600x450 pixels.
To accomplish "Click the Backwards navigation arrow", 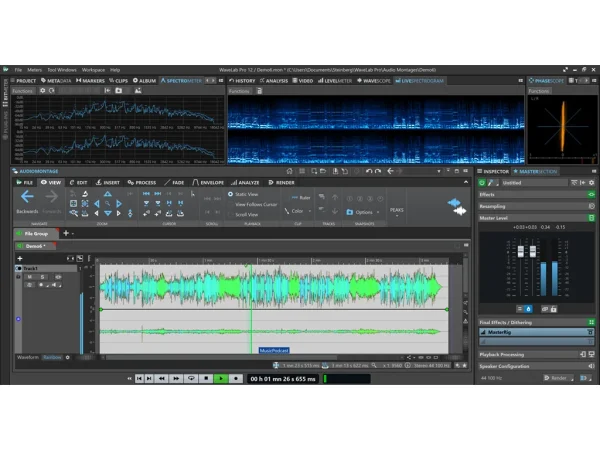I will pos(27,198).
